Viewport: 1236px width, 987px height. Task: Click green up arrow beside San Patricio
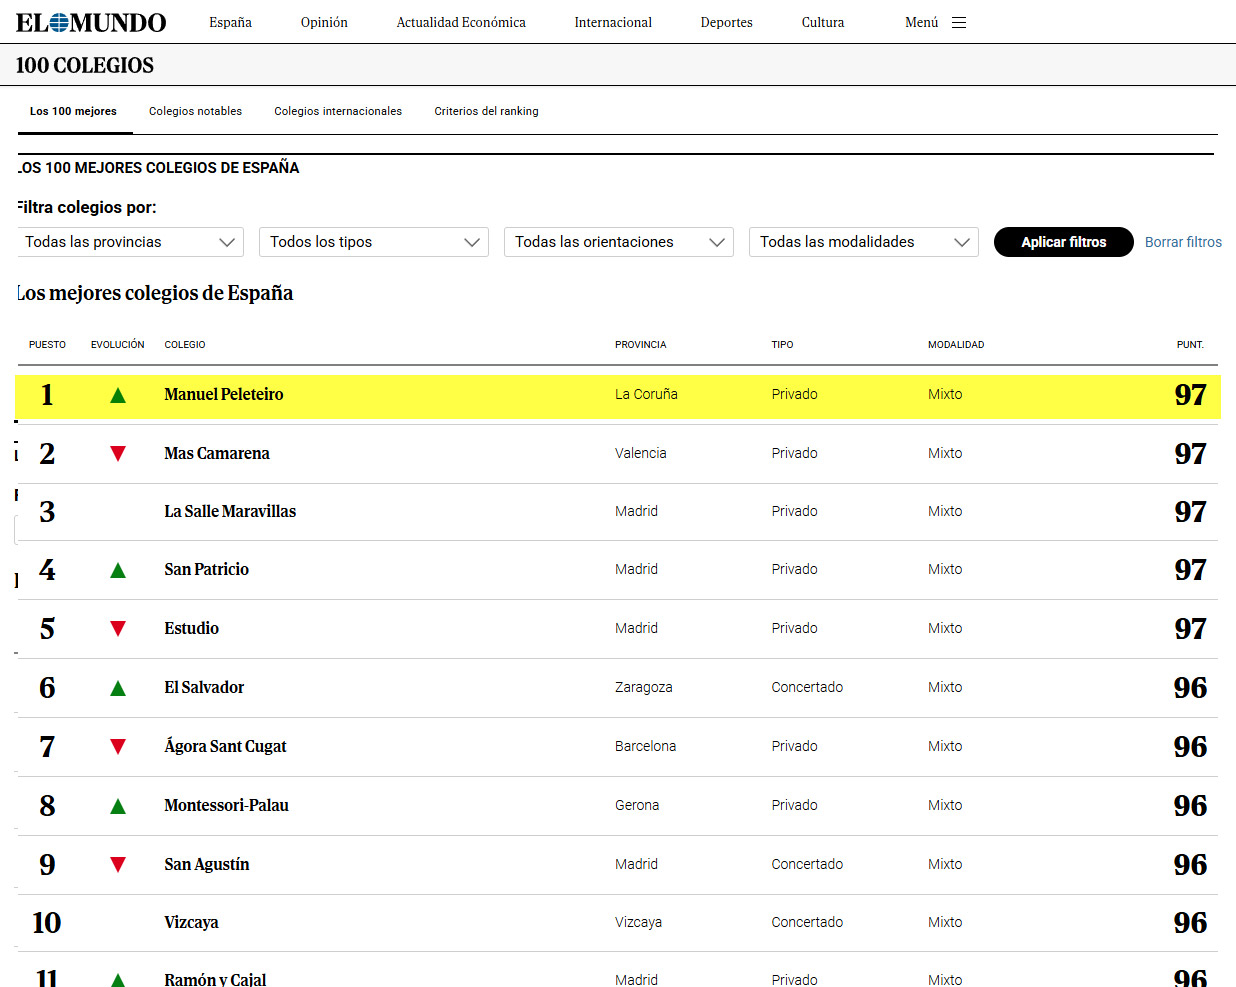pyautogui.click(x=118, y=570)
